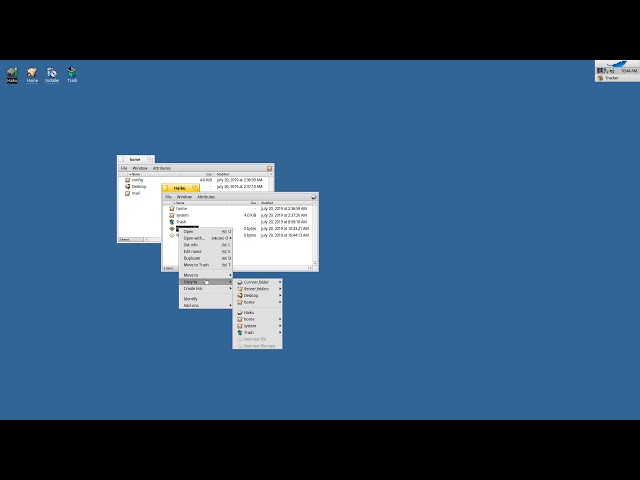This screenshot has height=480, width=640.
Task: Open the Deskbar blue leaf menu
Action: click(x=617, y=64)
